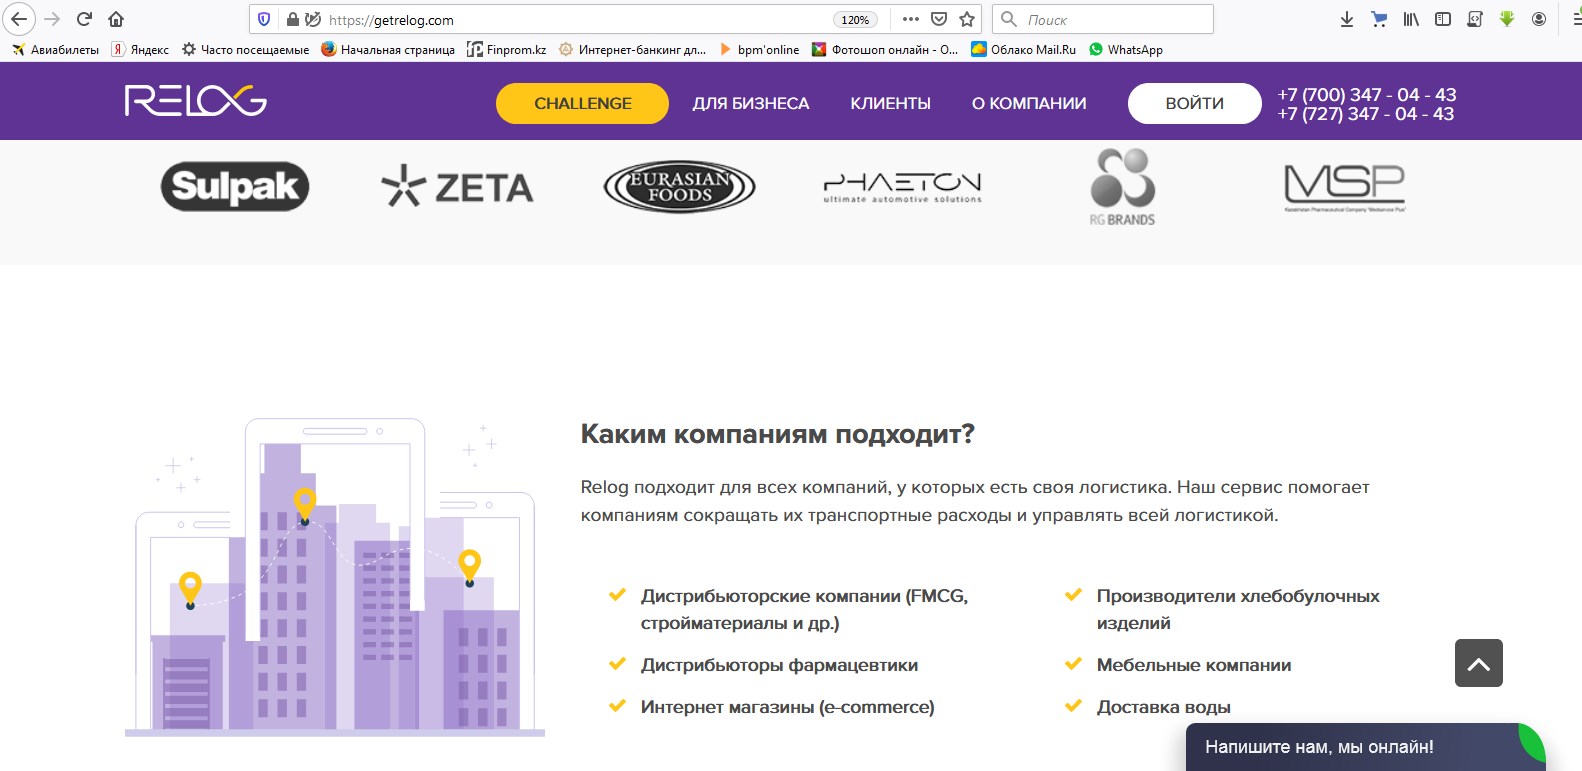The width and height of the screenshot is (1582, 771).
Task: Open Часто посещаемые bookmark folder
Action: click(x=245, y=49)
